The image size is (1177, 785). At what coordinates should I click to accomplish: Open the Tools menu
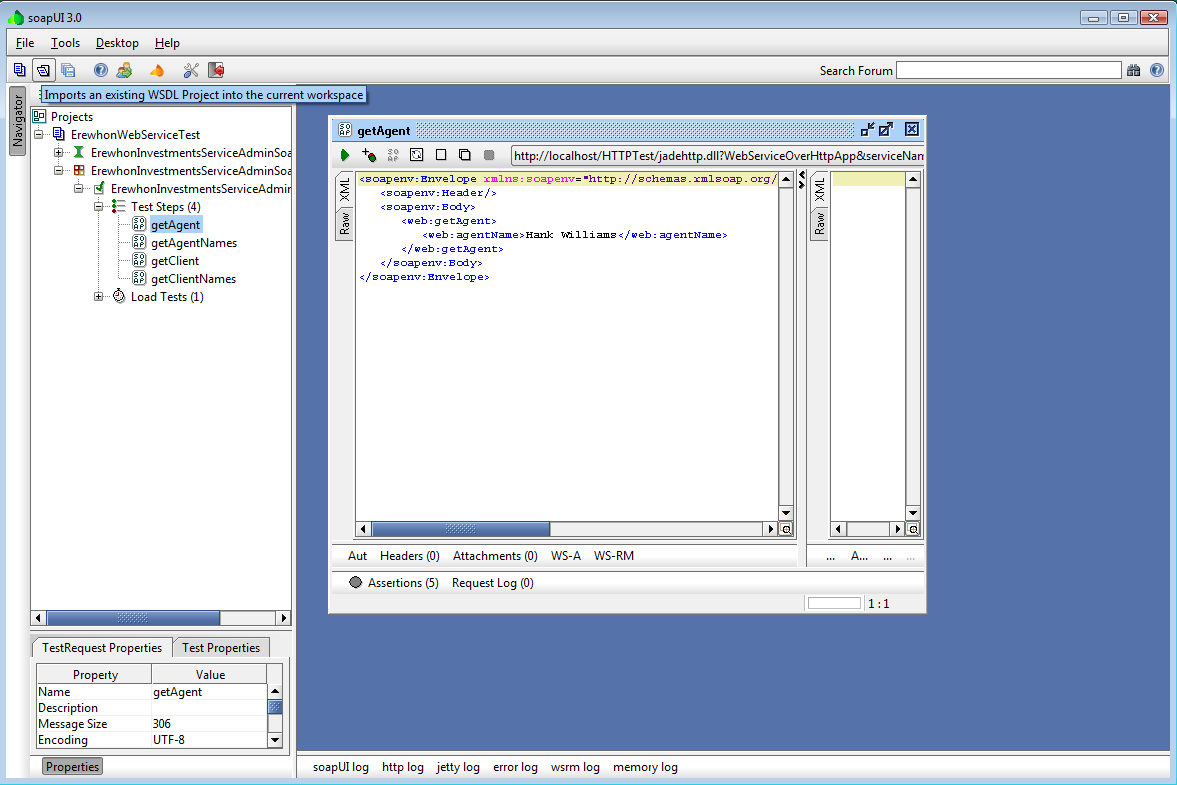pos(65,43)
